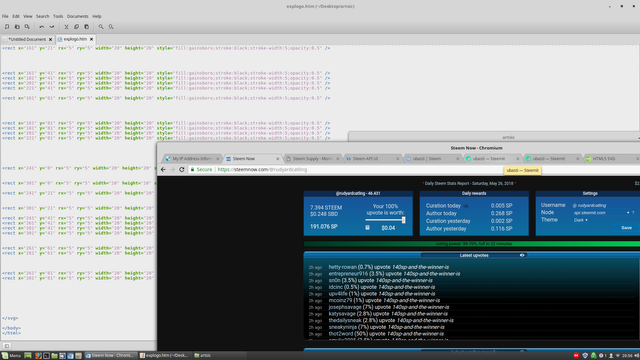The image size is (640, 360).
Task: Switch to Steem Supply browser tab
Action: coord(312,159)
